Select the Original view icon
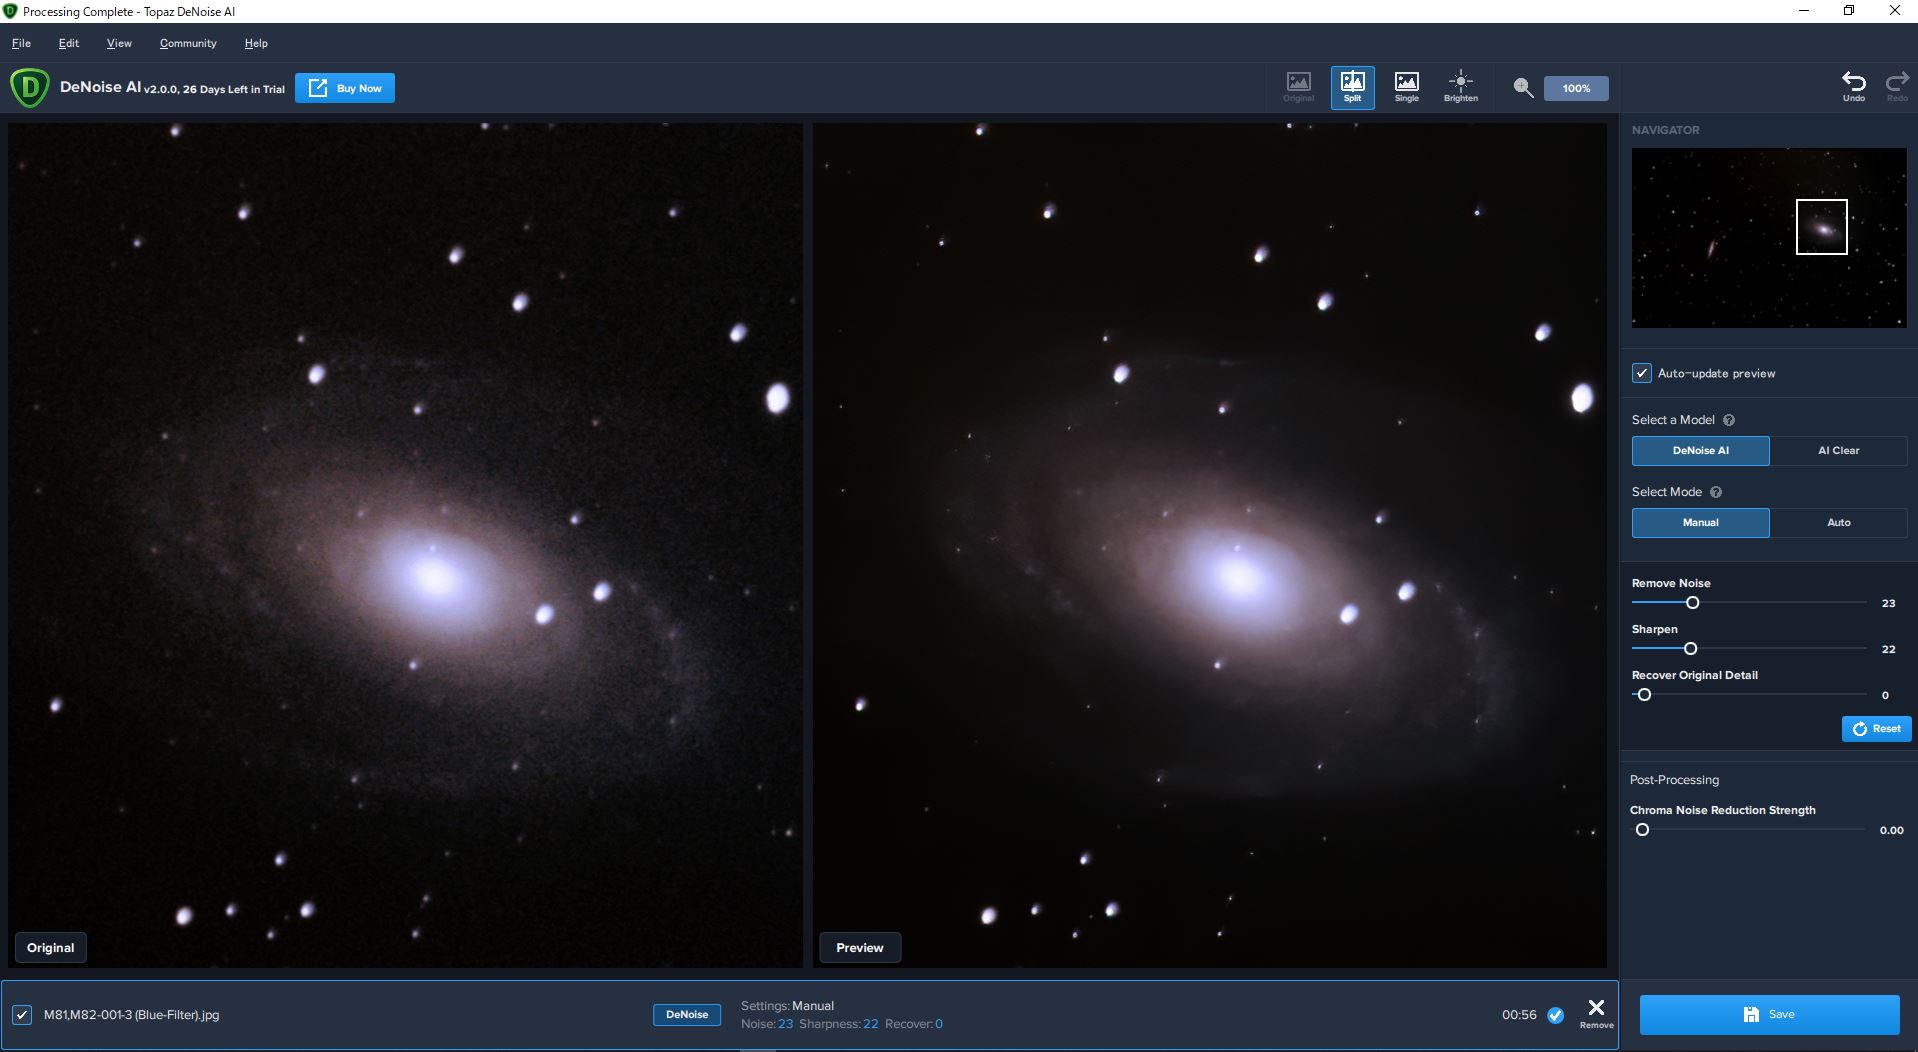1918x1052 pixels. (1298, 87)
